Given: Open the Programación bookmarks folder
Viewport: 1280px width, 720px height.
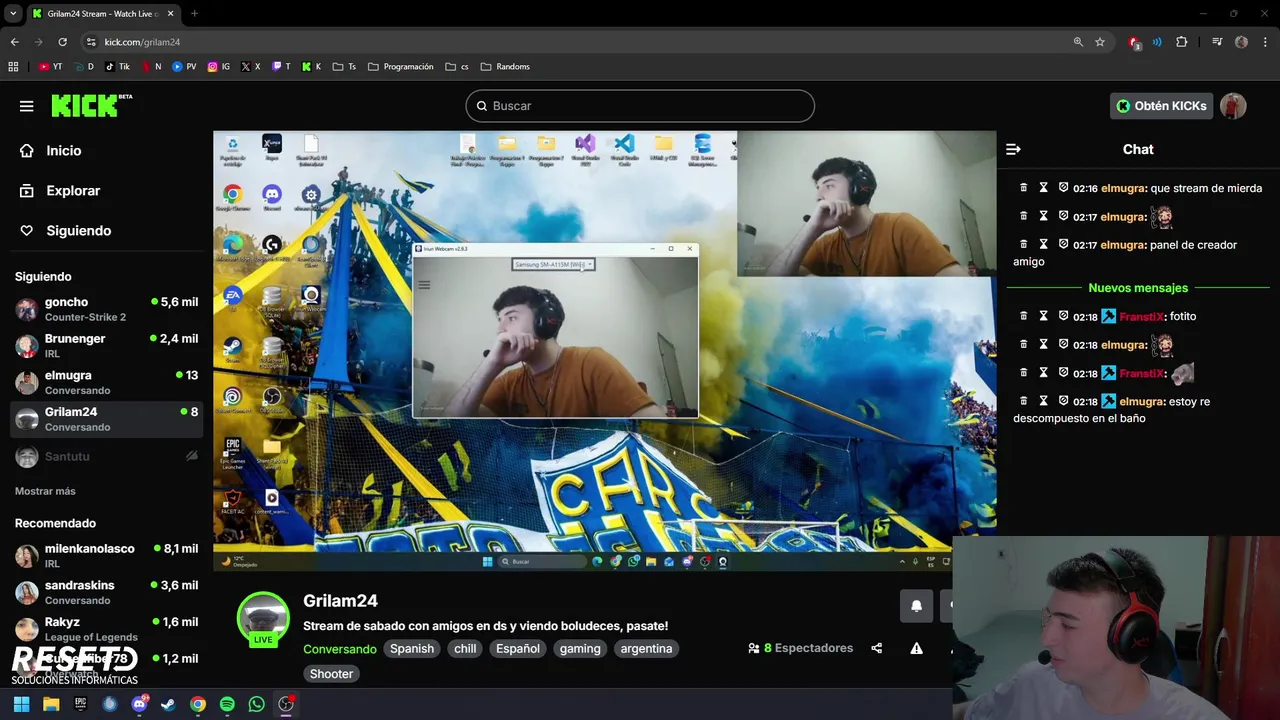Looking at the screenshot, I should click(400, 67).
